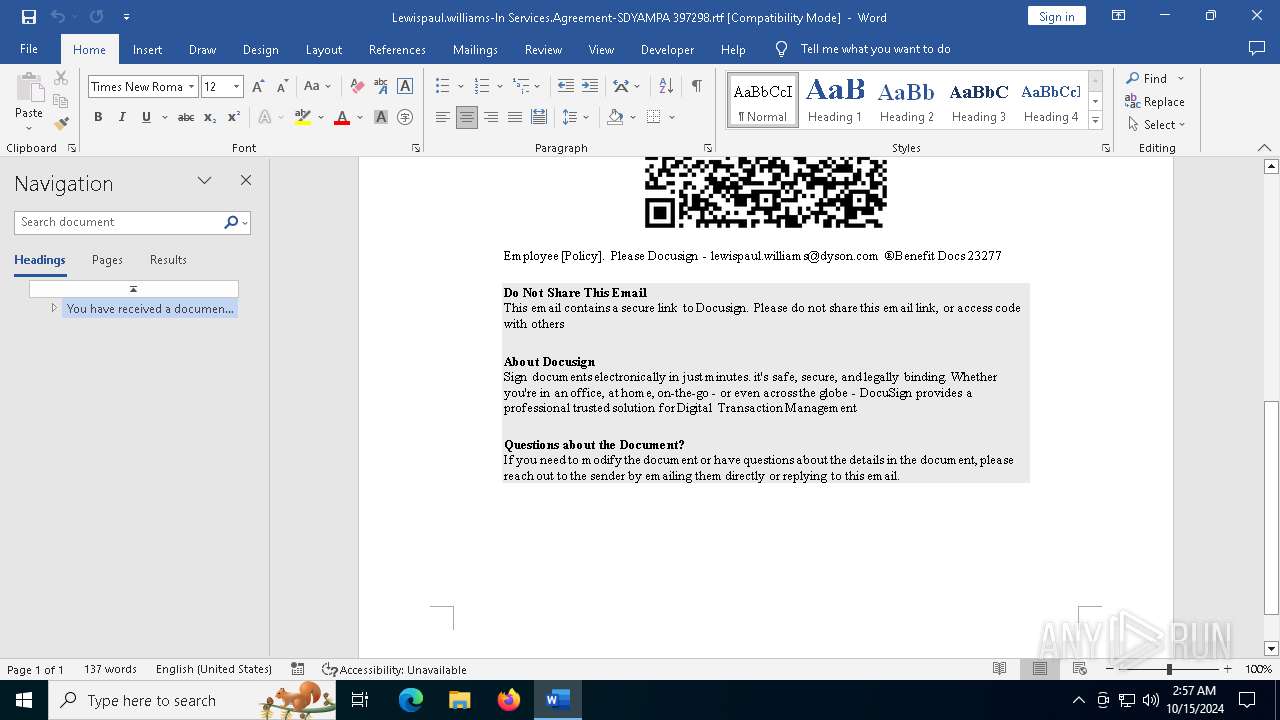Screen dimensions: 1280x720
Task: Open Firefox from taskbar
Action: pos(509,700)
